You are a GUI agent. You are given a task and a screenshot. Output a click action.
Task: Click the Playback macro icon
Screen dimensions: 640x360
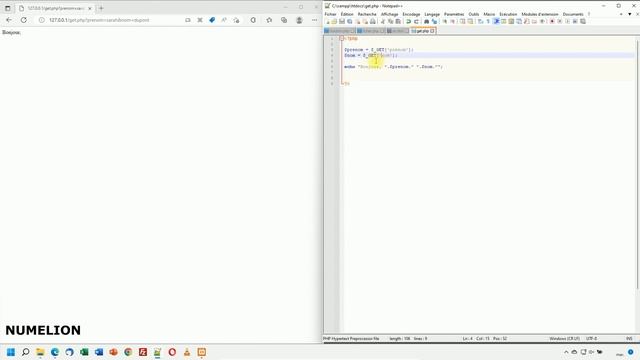[x=567, y=21]
